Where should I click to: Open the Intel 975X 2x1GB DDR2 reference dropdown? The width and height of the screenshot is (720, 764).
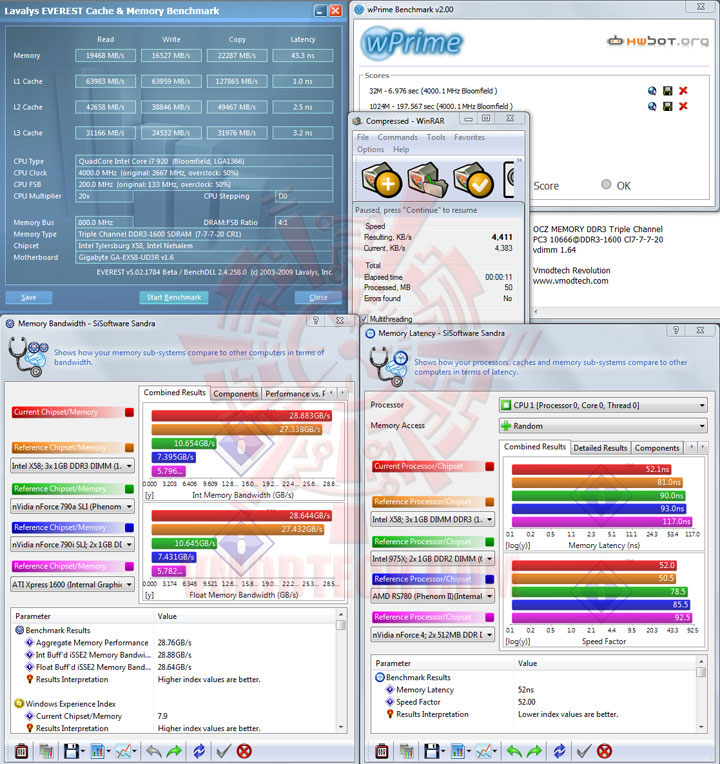click(x=433, y=559)
